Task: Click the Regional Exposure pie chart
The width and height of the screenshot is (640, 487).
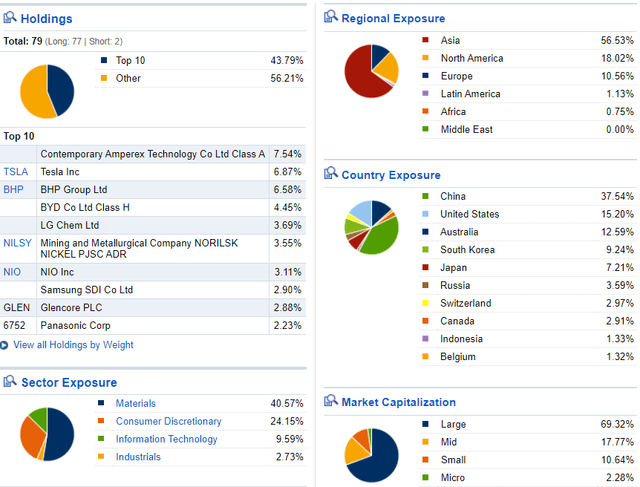Action: point(371,71)
